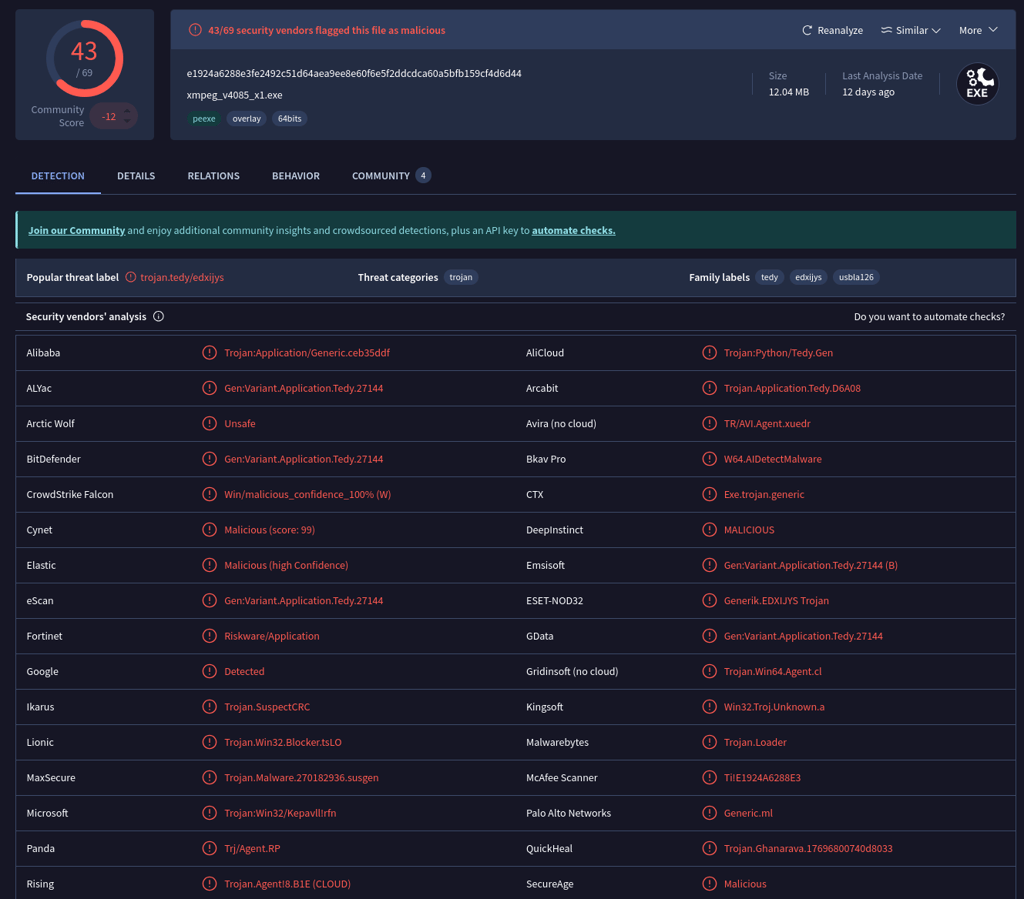This screenshot has width=1024, height=899.
Task: Click the alert icon in the malicious banner
Action: click(195, 30)
